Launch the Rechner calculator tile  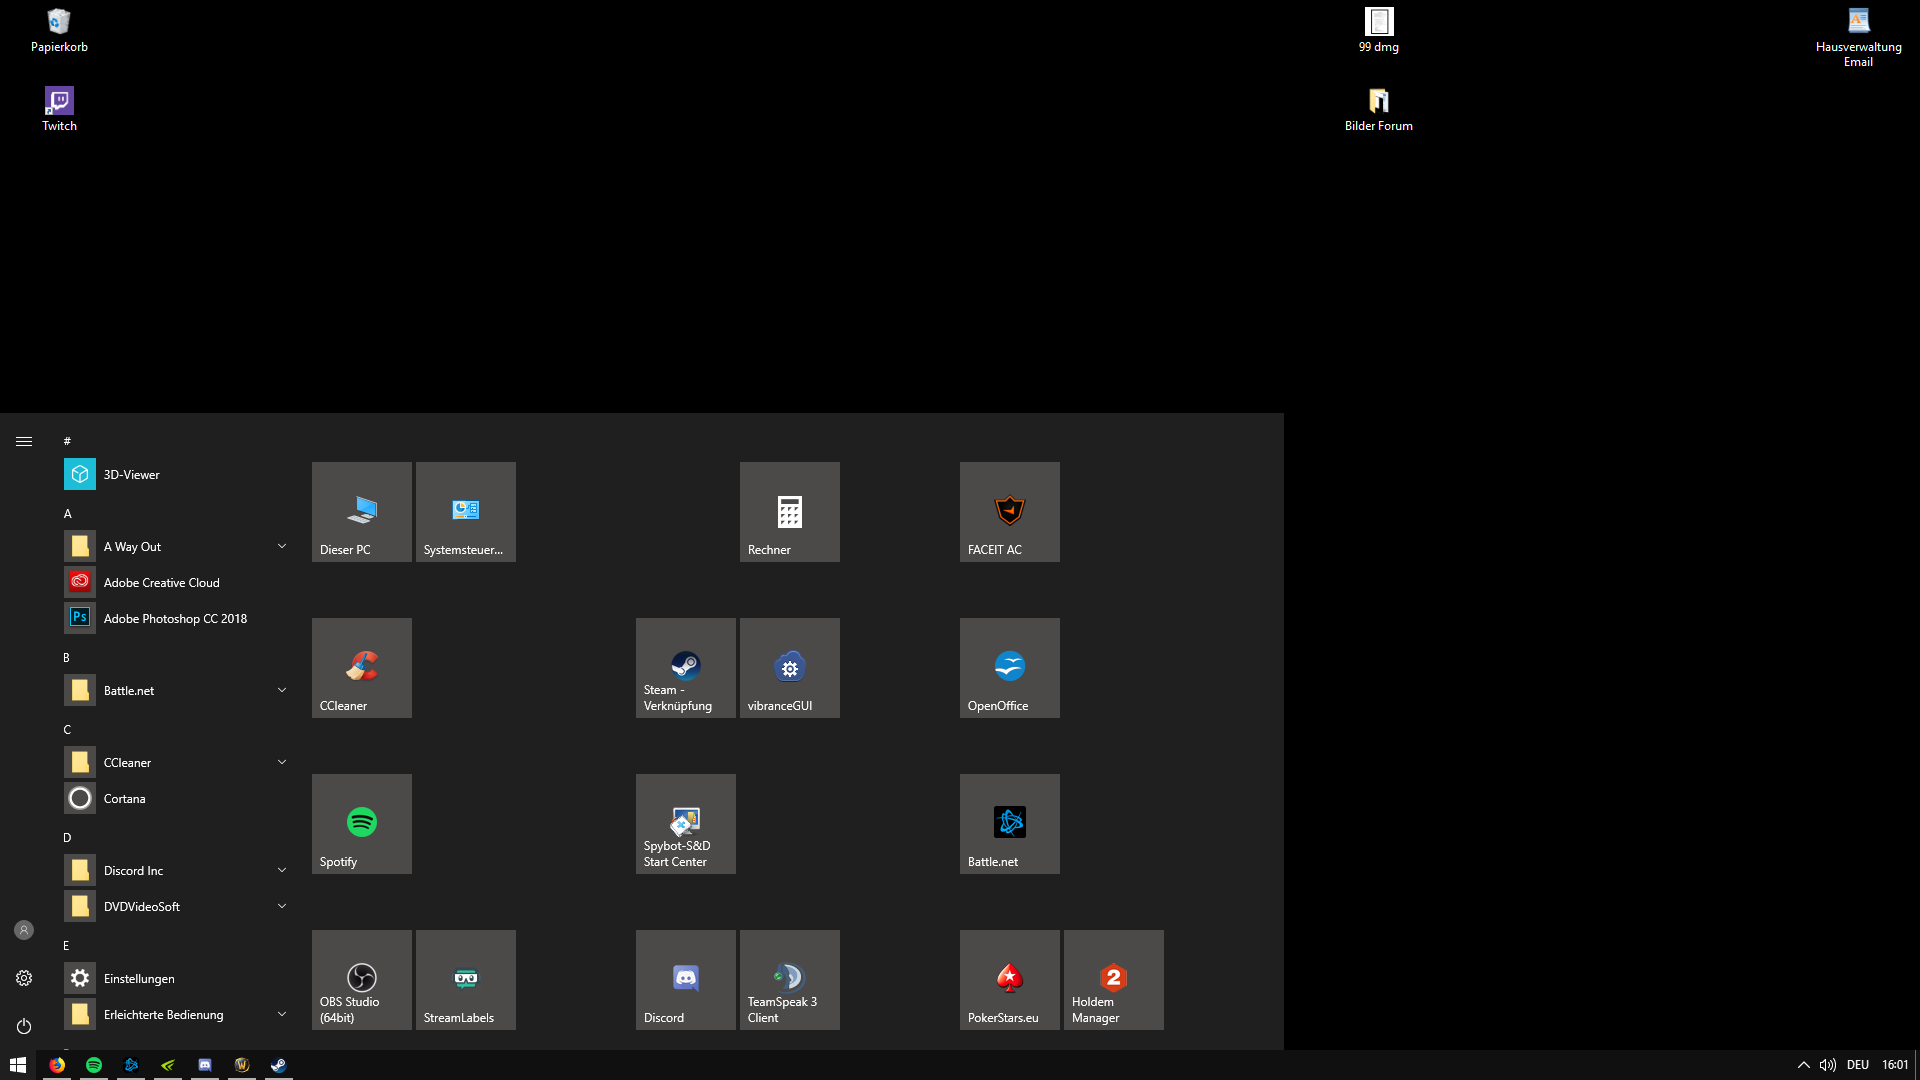point(790,512)
